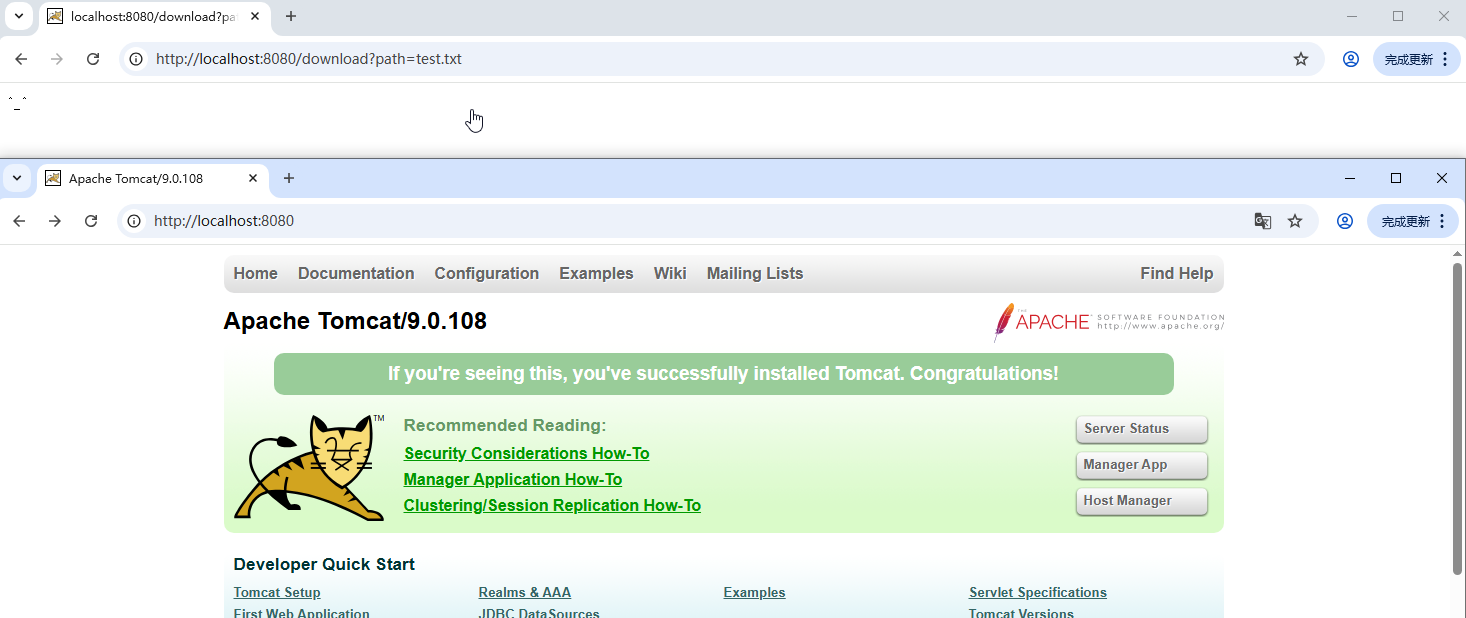1466x618 pixels.
Task: Click the Apache Tomcat/9.0.108 heading
Action: 355,321
